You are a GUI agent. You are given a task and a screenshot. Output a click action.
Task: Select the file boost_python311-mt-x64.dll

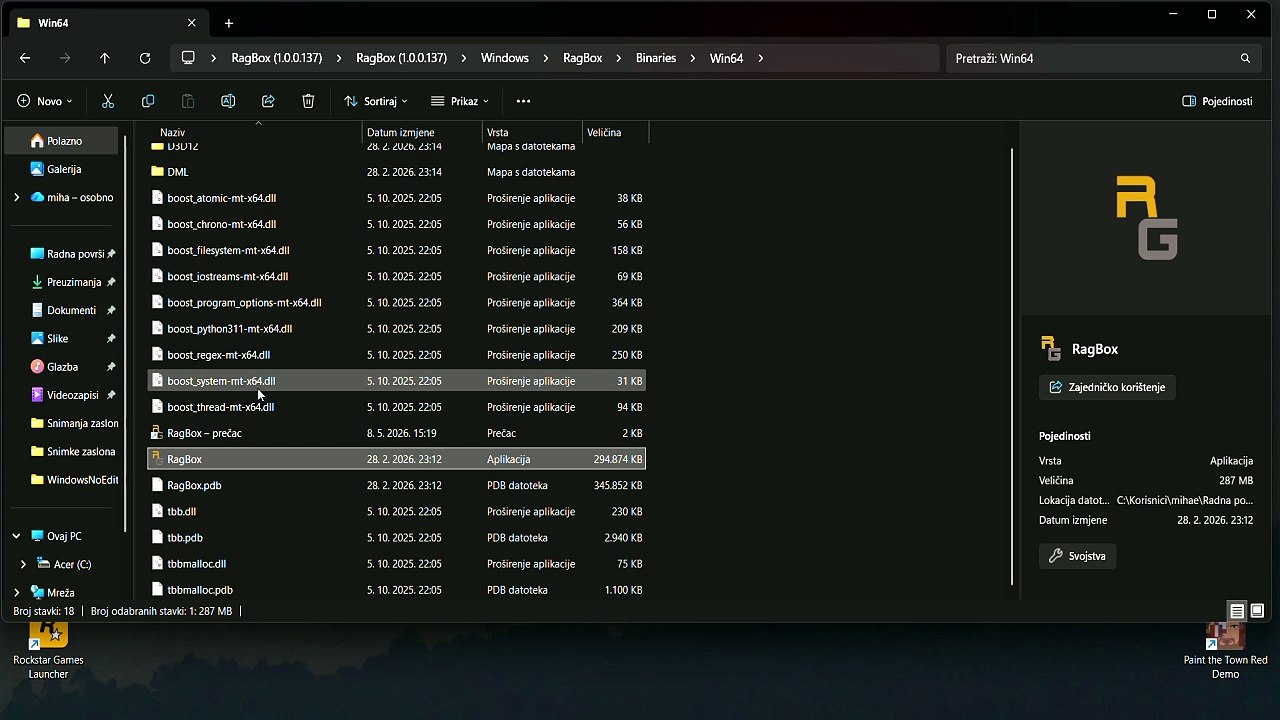397,329
